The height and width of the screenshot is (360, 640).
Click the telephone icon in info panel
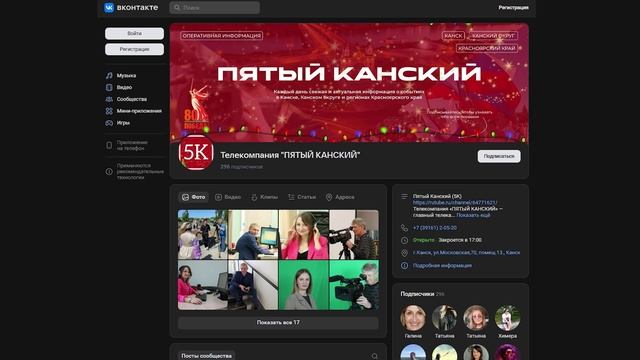[x=404, y=228]
